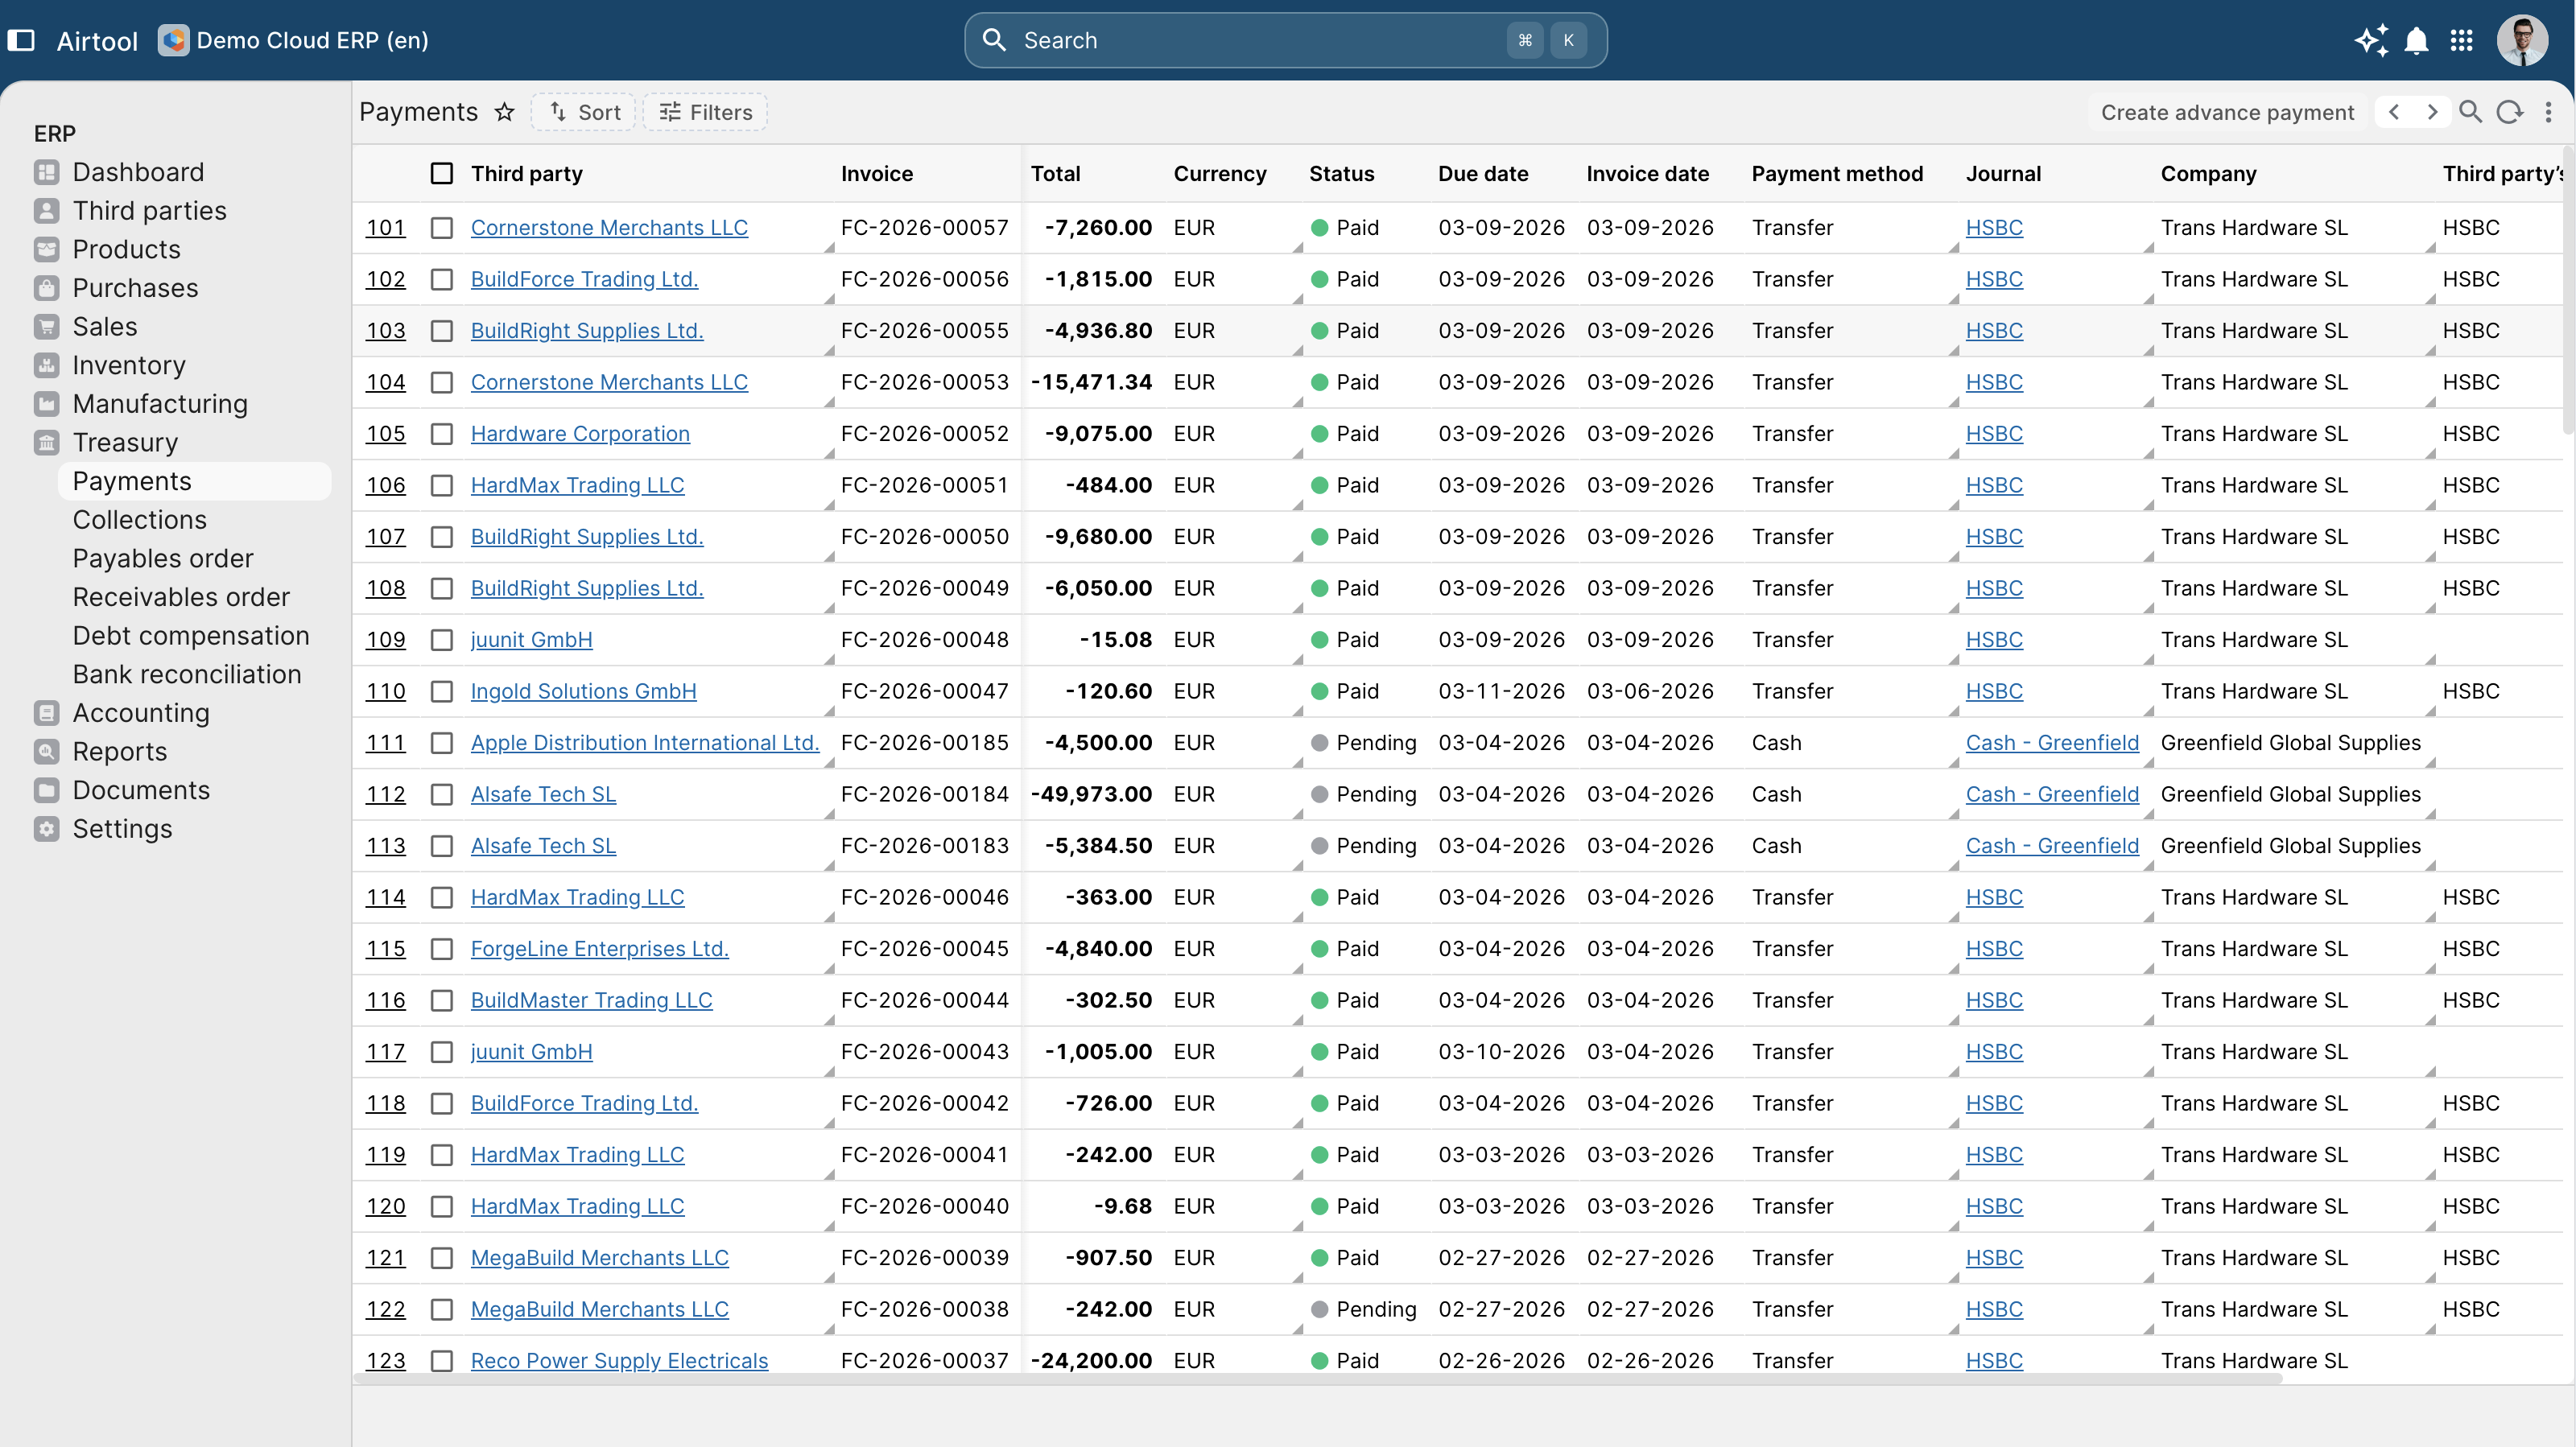This screenshot has width=2576, height=1447.
Task: Go to next record arrow
Action: pos(2432,112)
